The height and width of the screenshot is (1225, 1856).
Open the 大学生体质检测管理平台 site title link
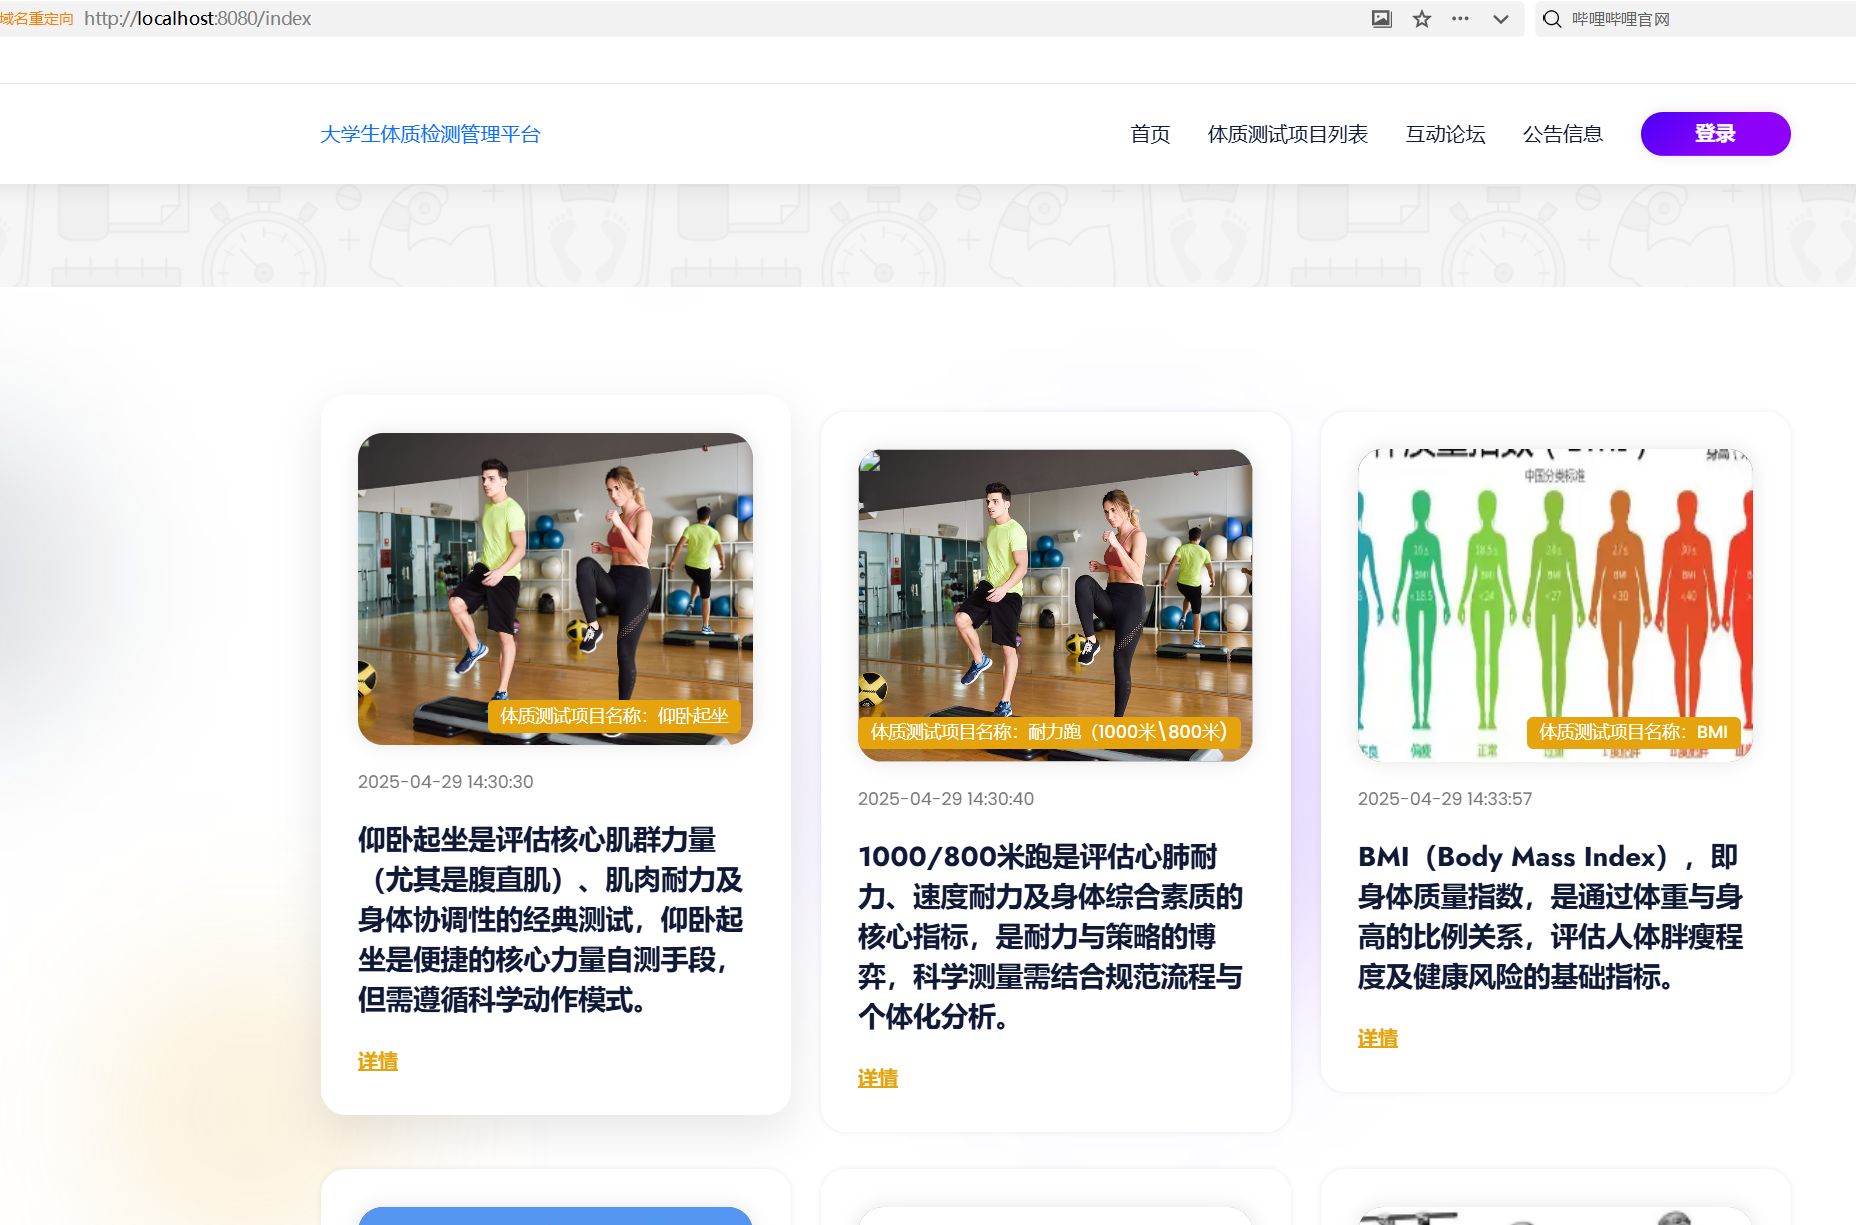click(x=430, y=134)
